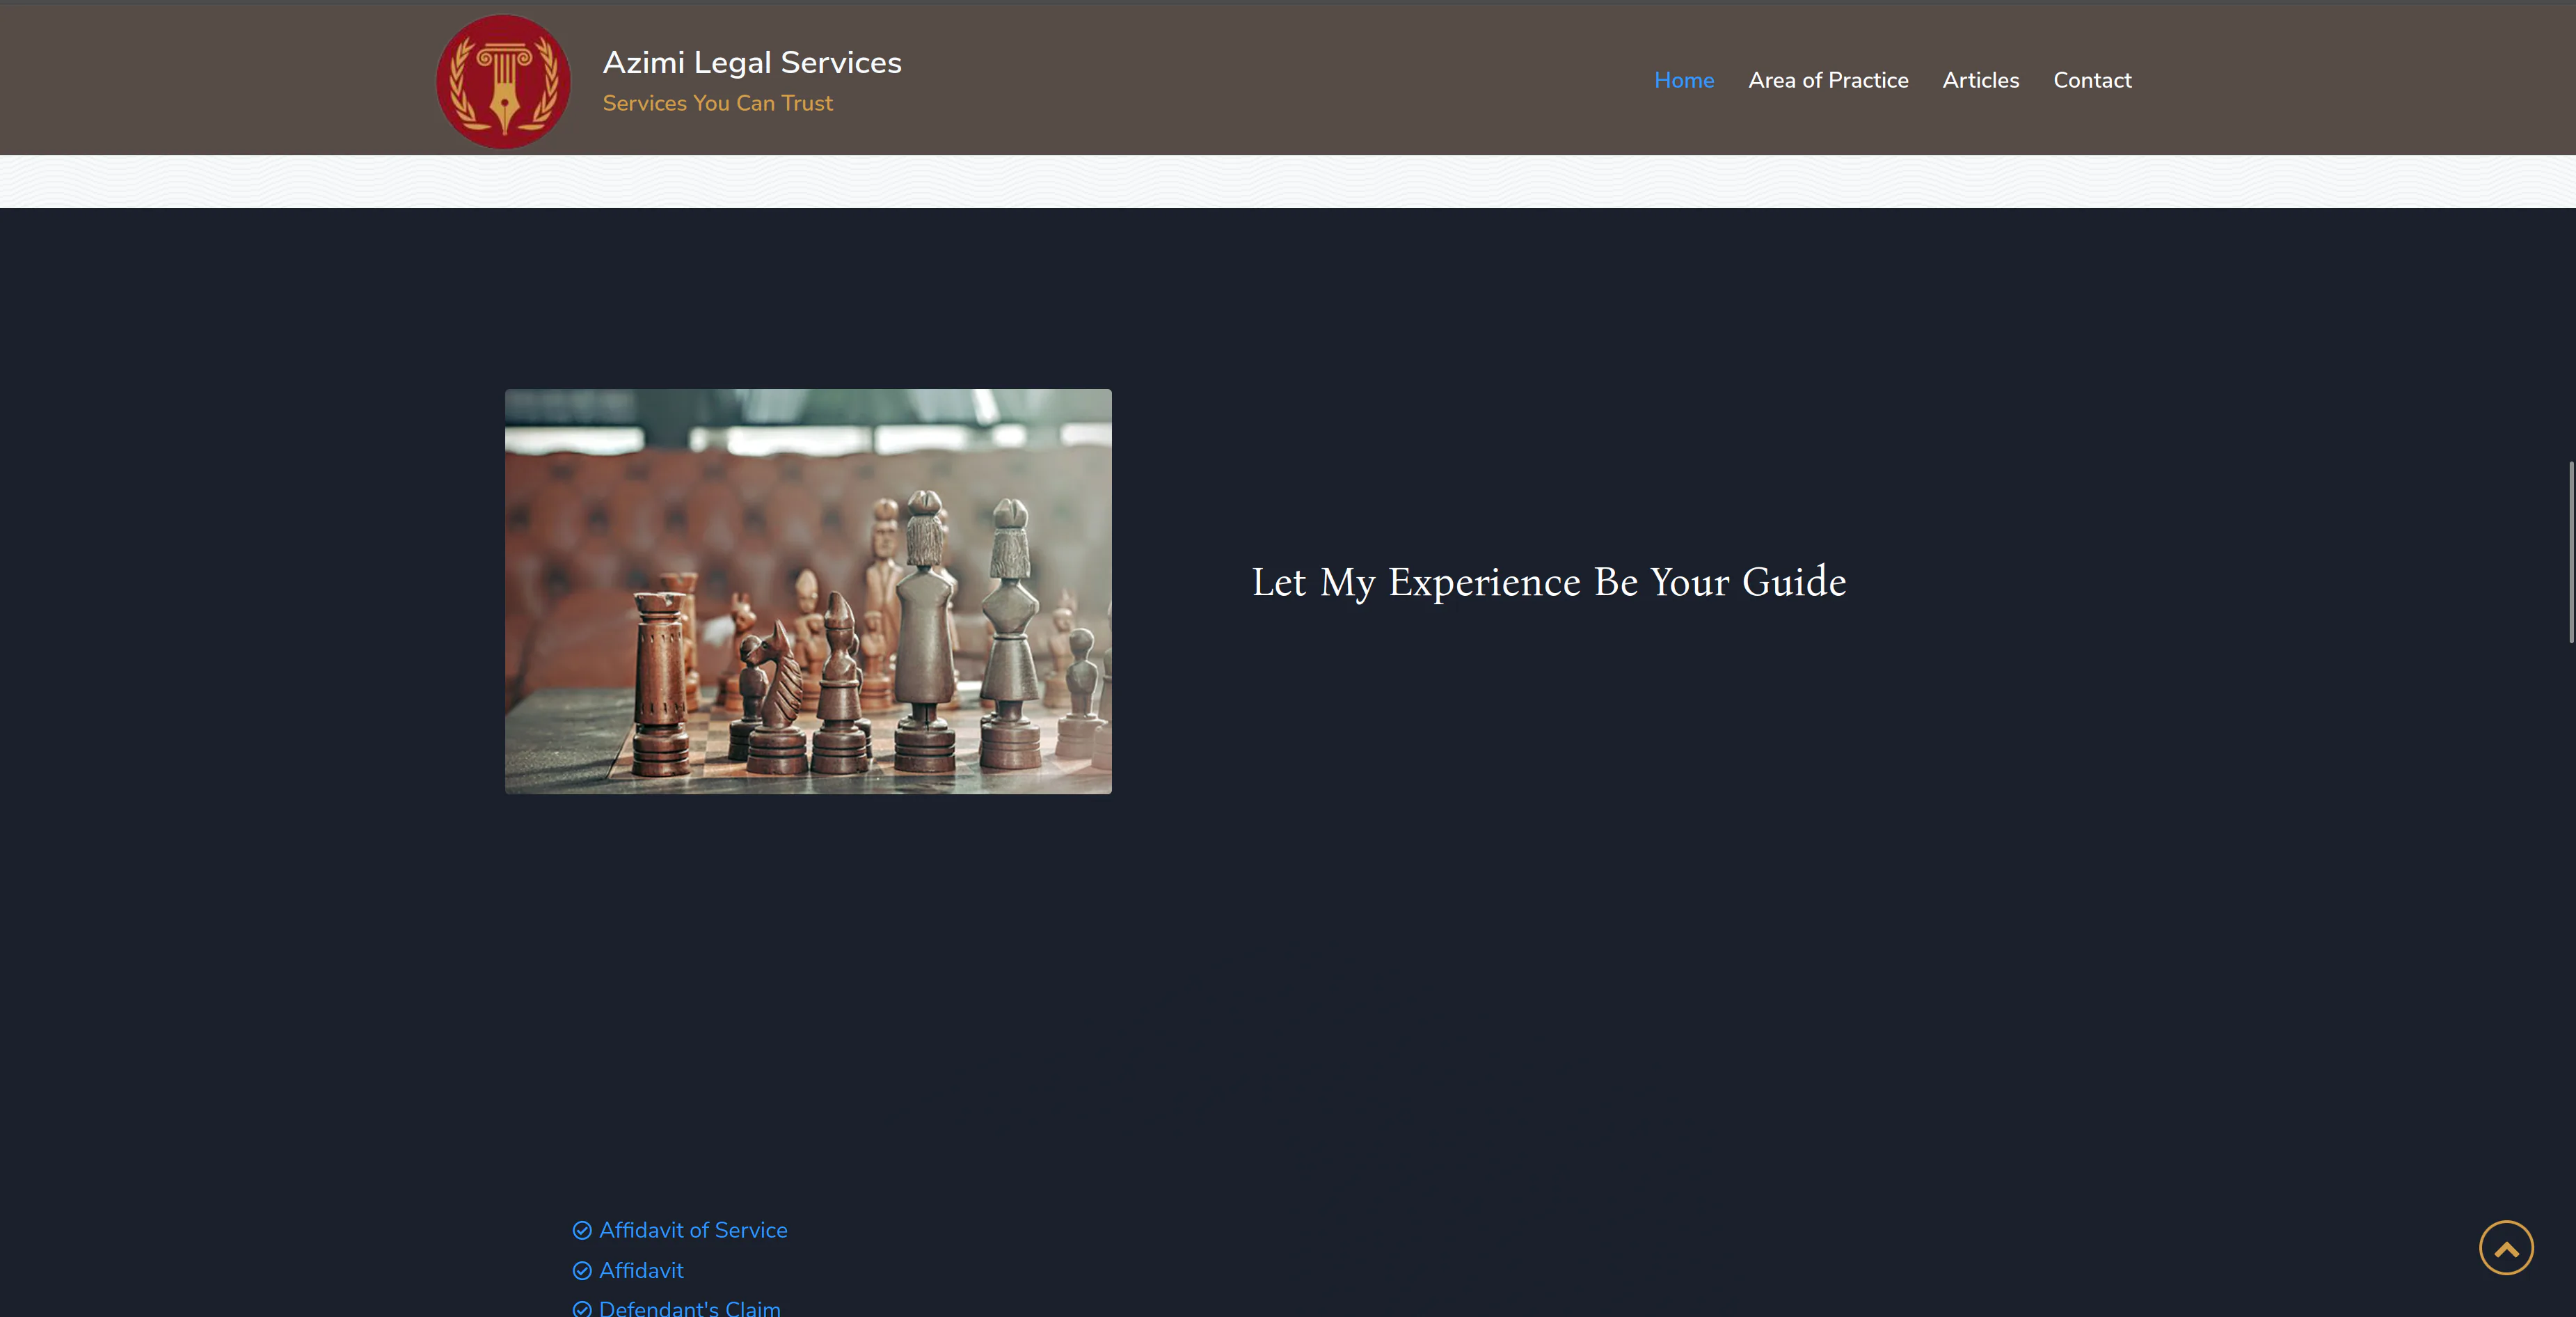The image size is (2576, 1317).
Task: Click the chess pieces photo
Action: pos(808,591)
